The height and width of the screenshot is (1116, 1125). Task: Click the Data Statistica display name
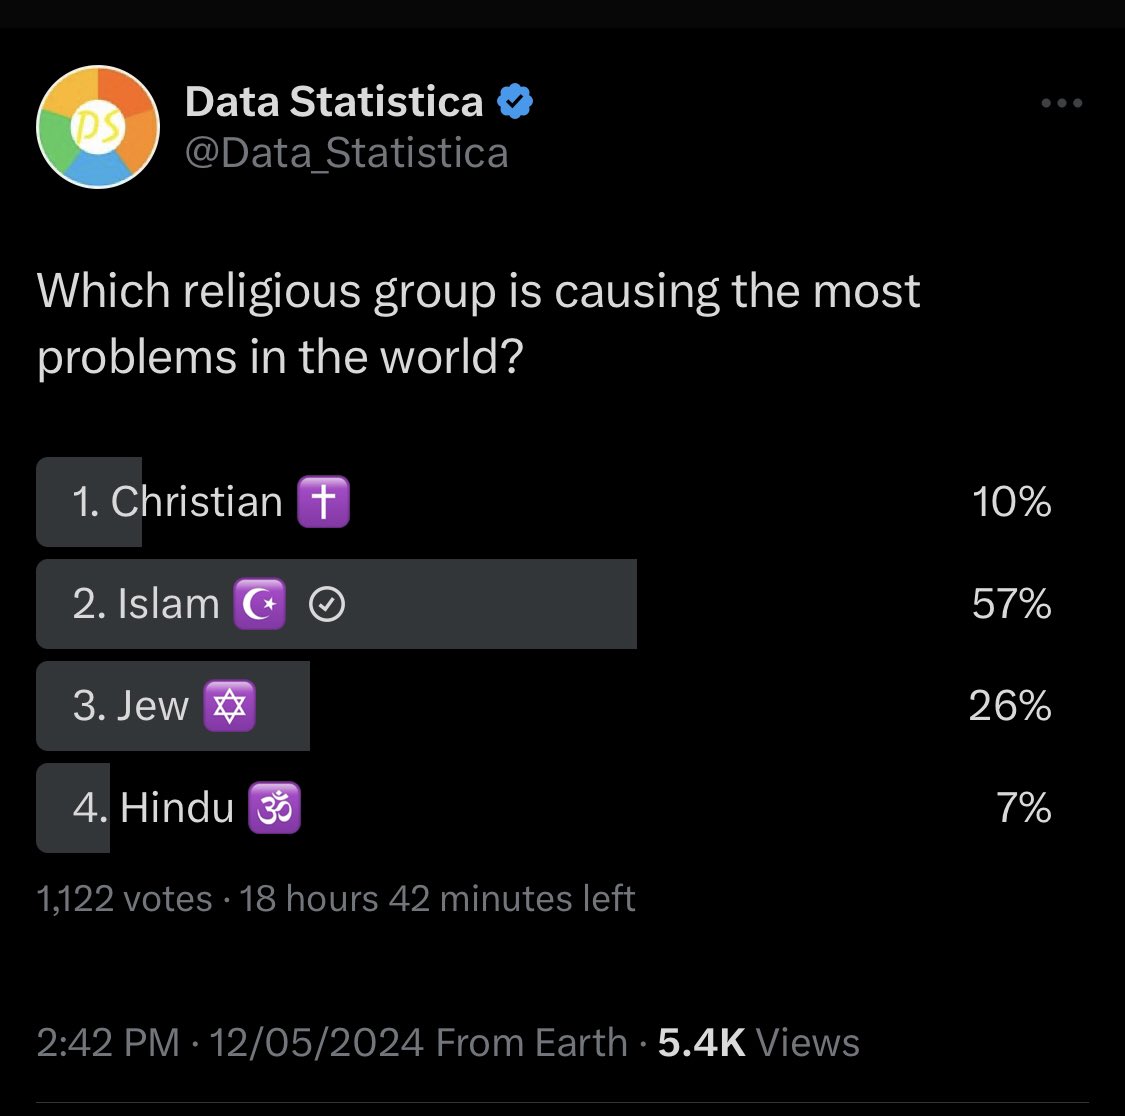(x=334, y=101)
